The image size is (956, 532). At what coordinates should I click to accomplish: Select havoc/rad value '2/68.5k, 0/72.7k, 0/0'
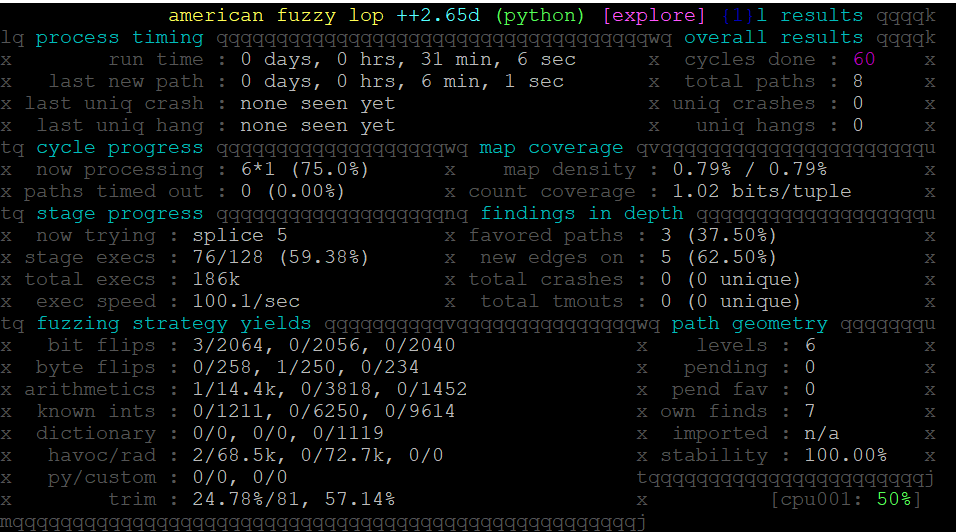coord(318,455)
